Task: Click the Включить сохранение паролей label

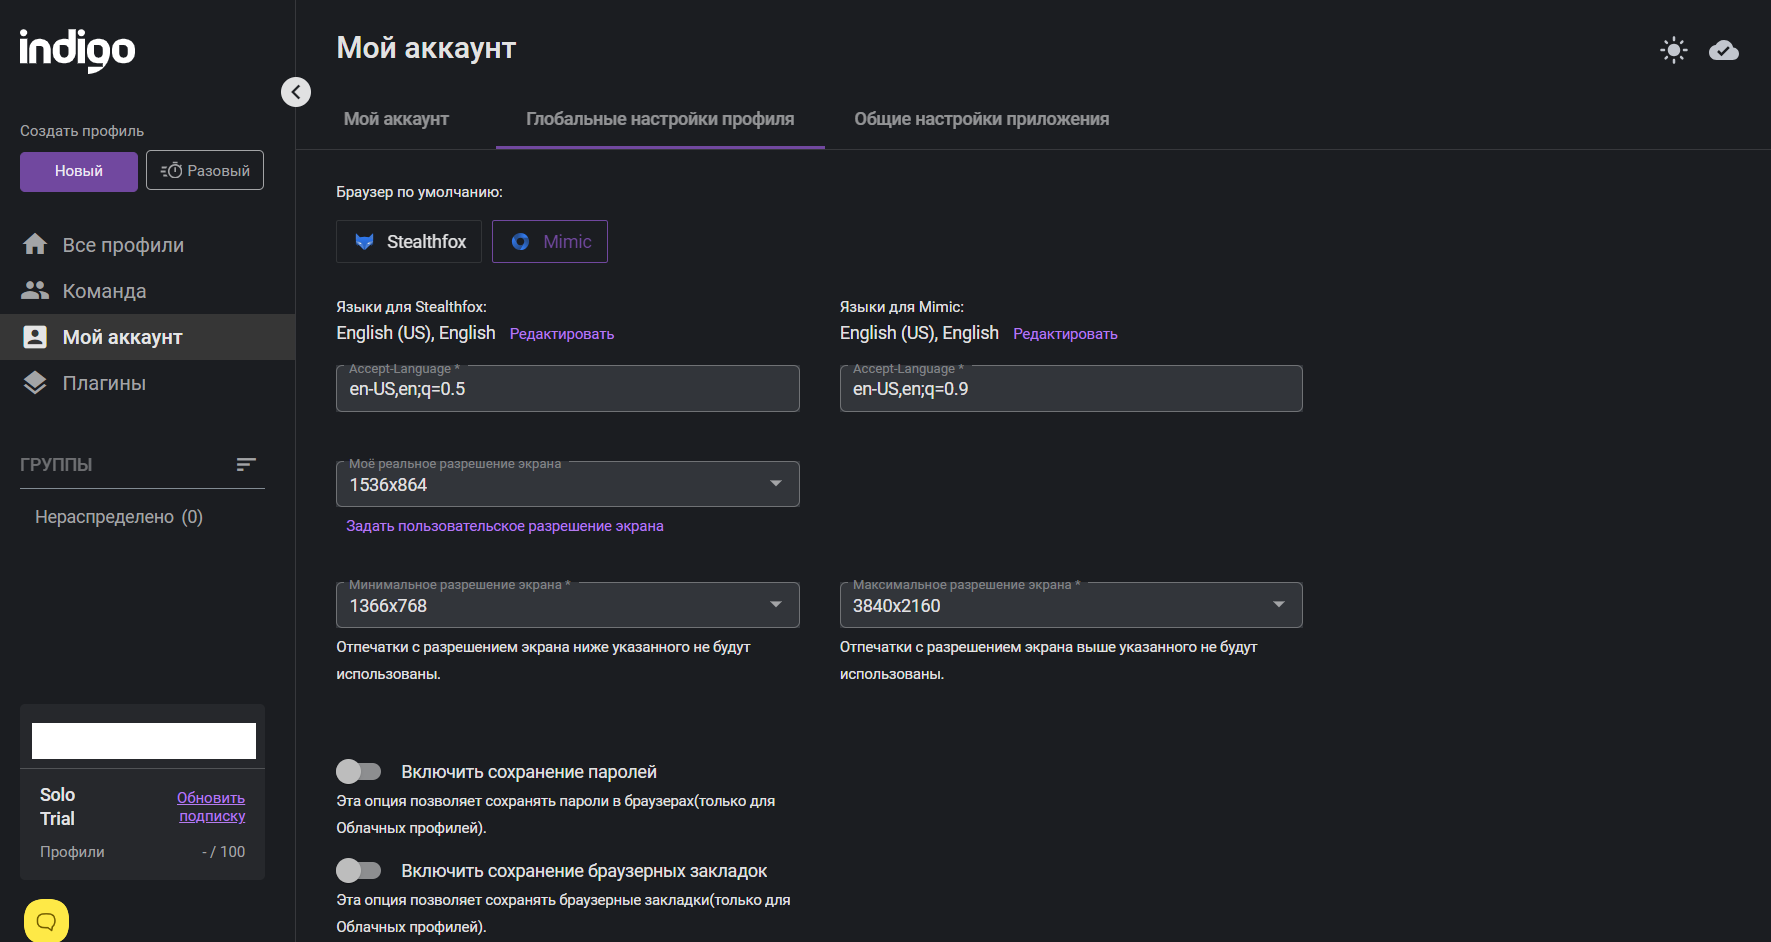Action: tap(529, 772)
